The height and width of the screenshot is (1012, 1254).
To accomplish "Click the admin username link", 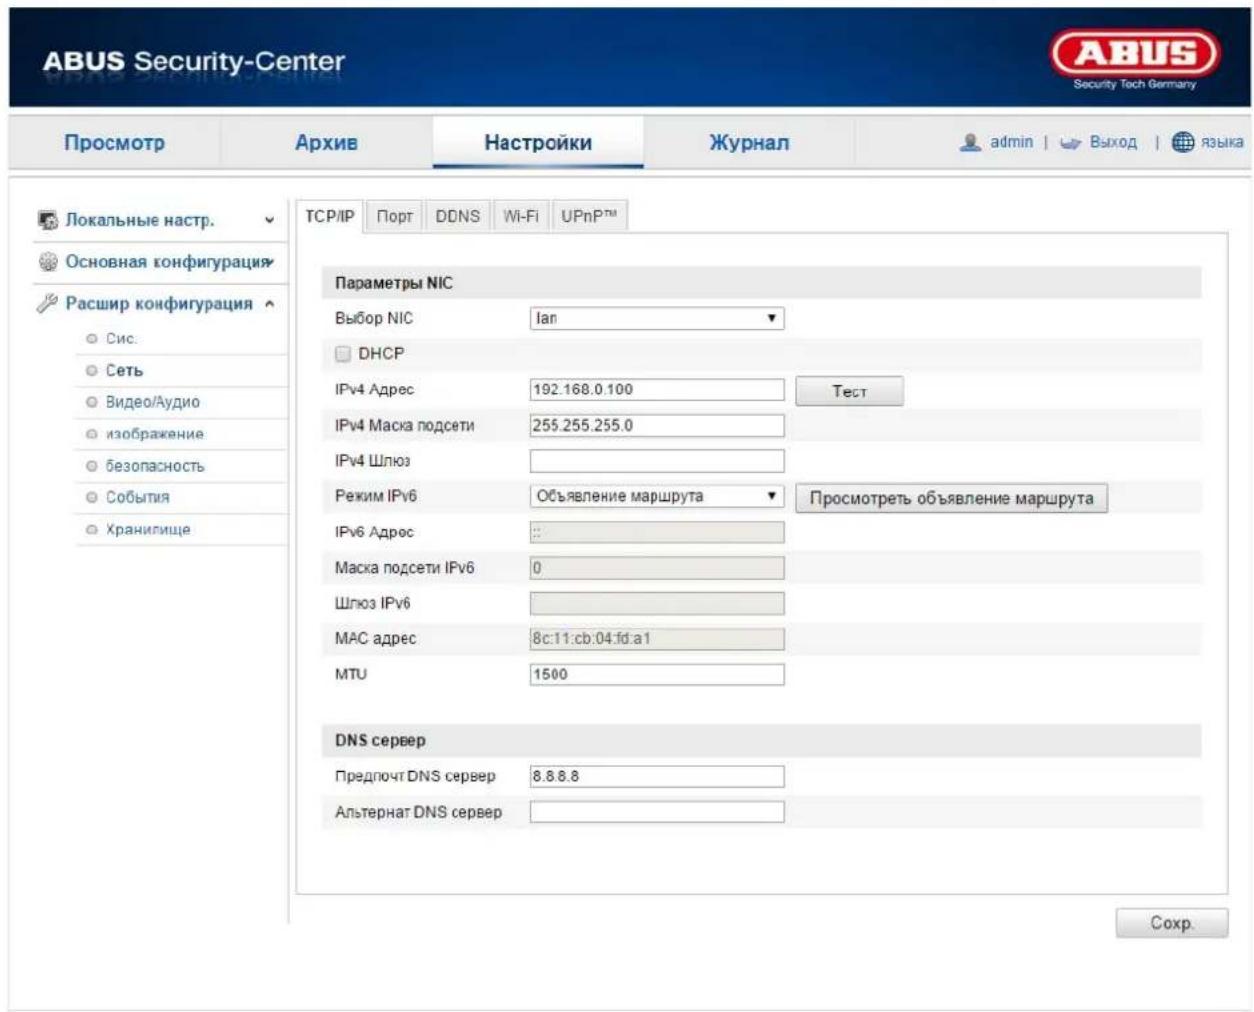I will [1011, 142].
